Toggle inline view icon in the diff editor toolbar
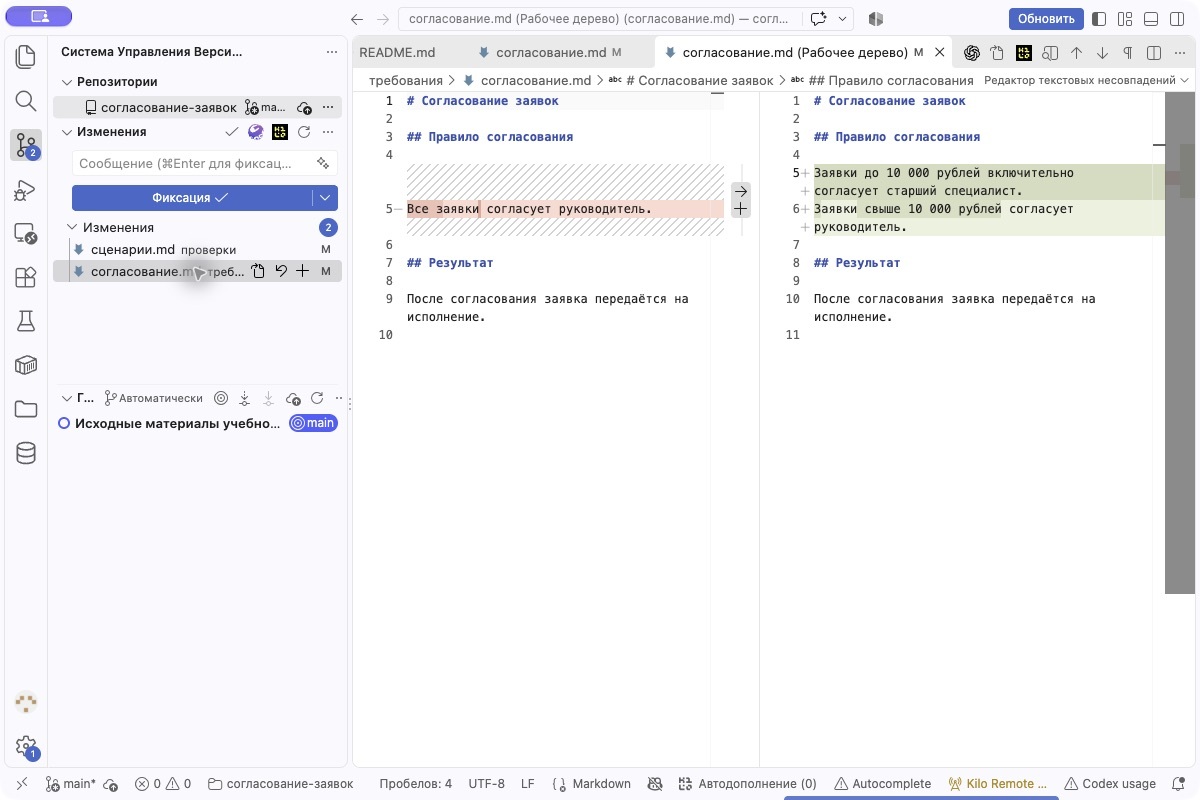1200x800 pixels. point(1154,53)
